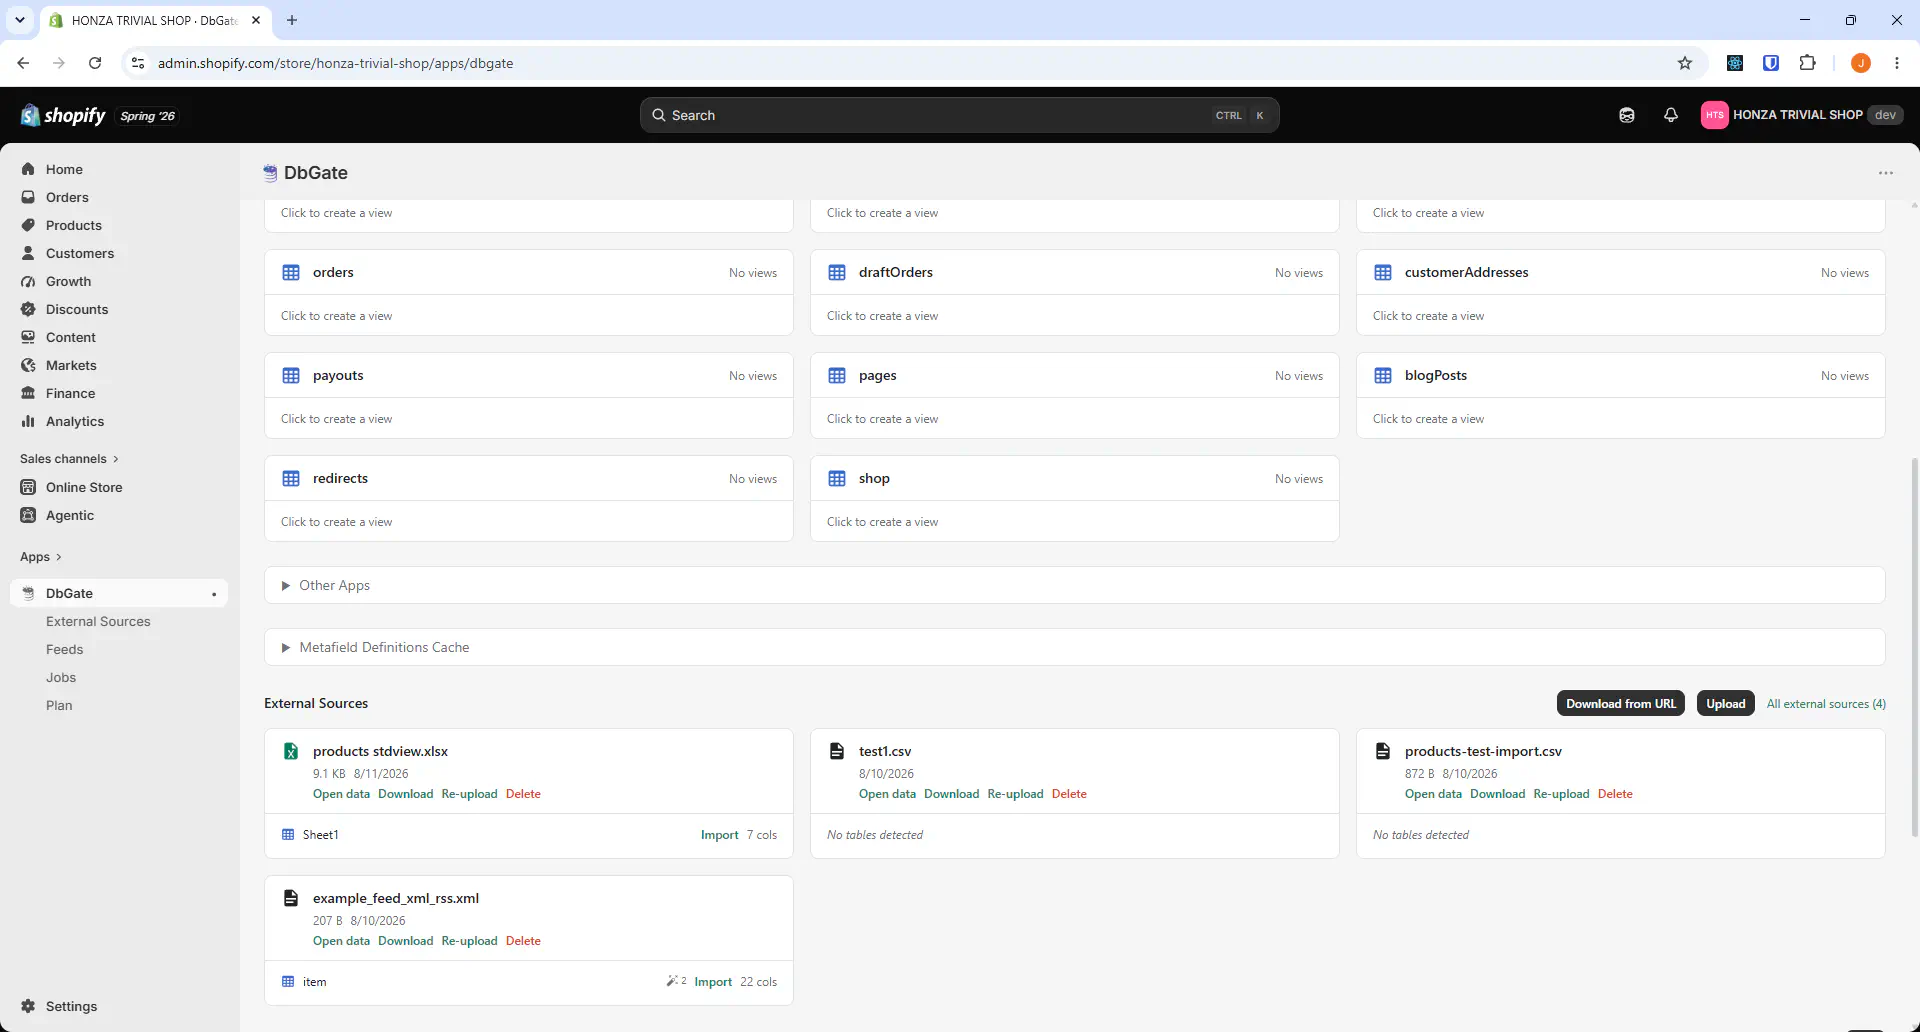Open the All external sources (4) link

1826,704
